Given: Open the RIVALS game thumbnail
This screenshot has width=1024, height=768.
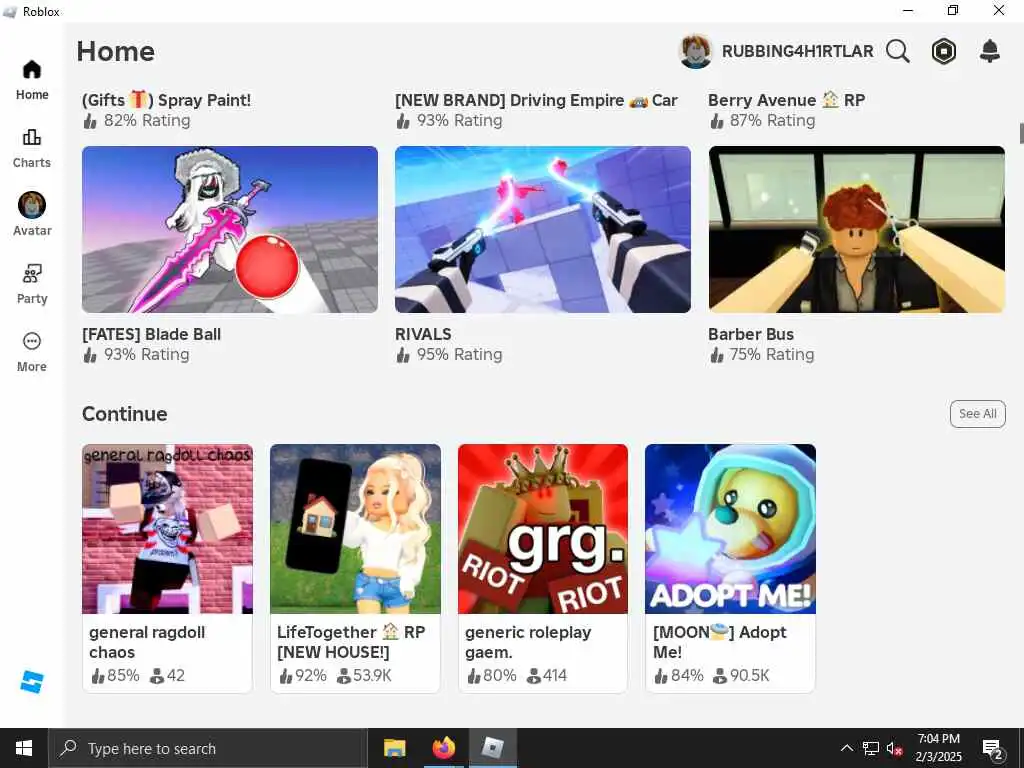Looking at the screenshot, I should coord(543,229).
